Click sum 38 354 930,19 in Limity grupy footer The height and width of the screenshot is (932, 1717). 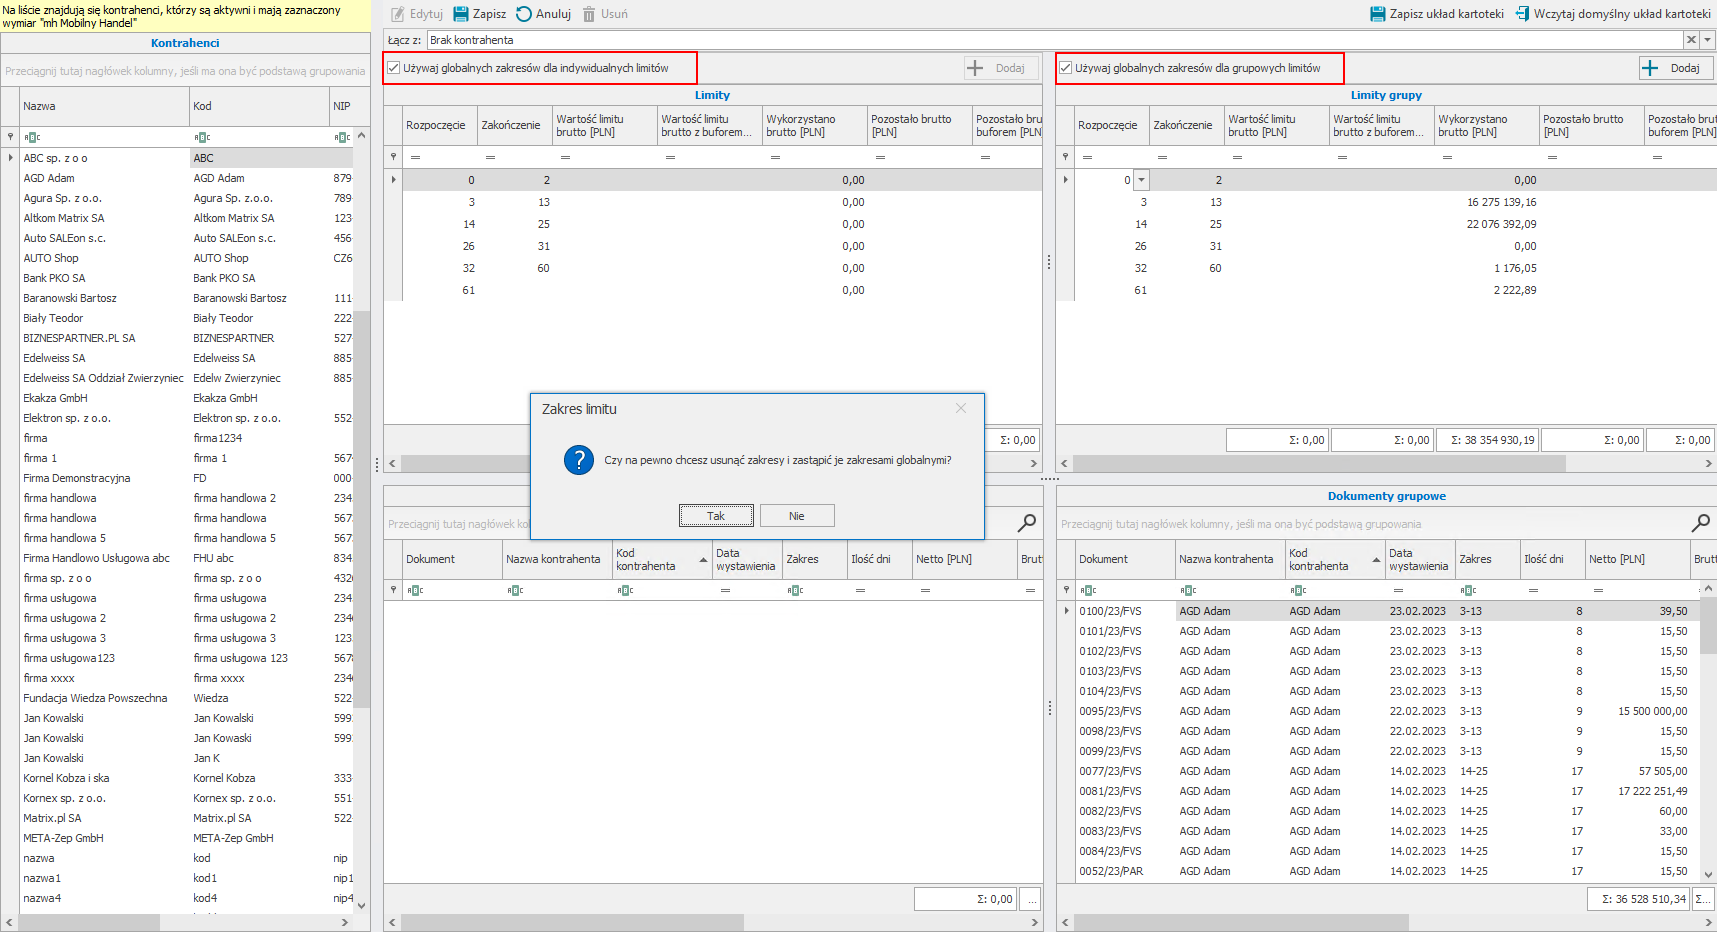(1487, 440)
